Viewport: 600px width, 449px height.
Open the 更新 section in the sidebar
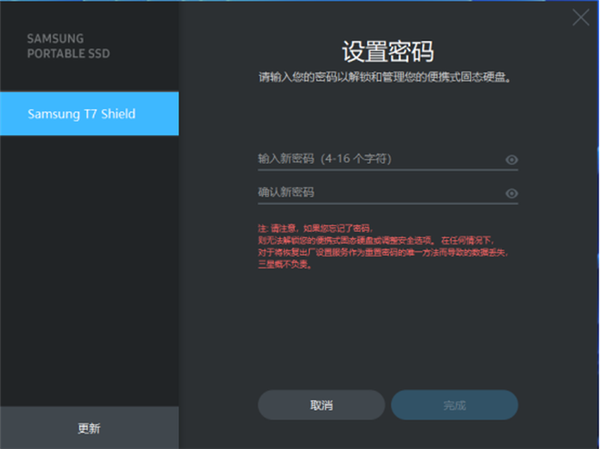tap(90, 428)
